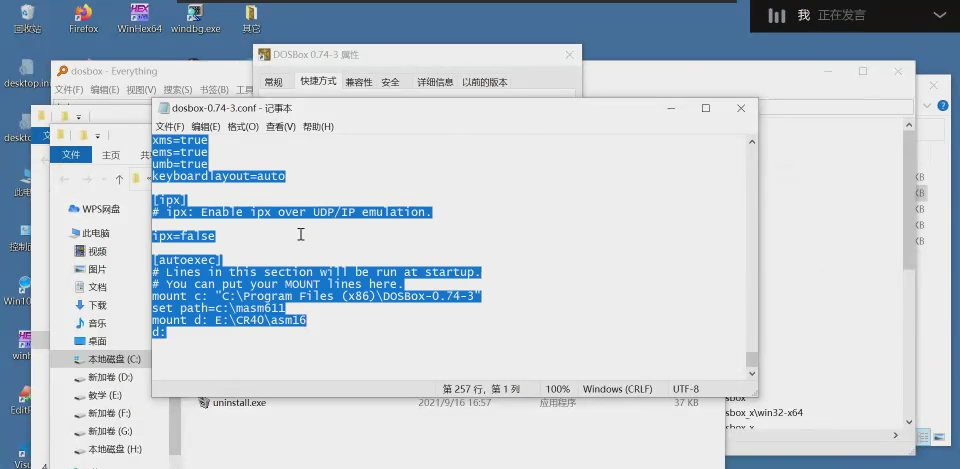Select 本地磁盘 (H:) in sidebar
The height and width of the screenshot is (469, 960).
[x=108, y=449]
